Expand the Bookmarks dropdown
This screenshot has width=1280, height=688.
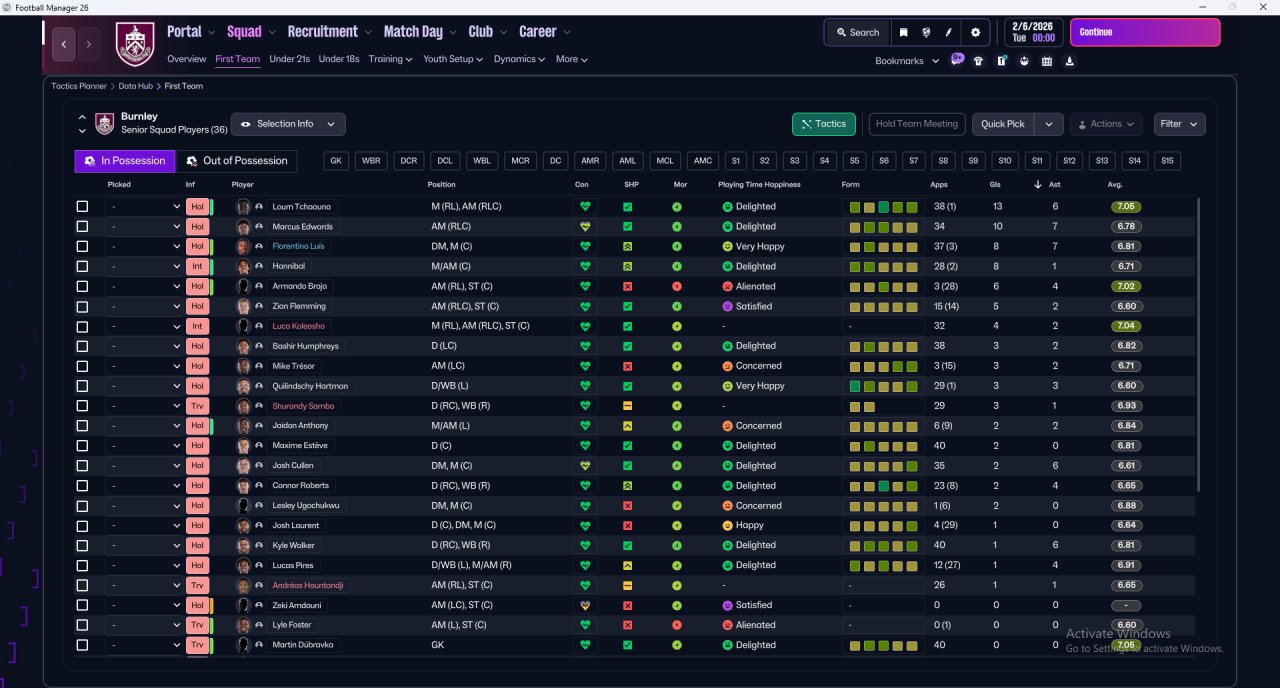coord(907,61)
